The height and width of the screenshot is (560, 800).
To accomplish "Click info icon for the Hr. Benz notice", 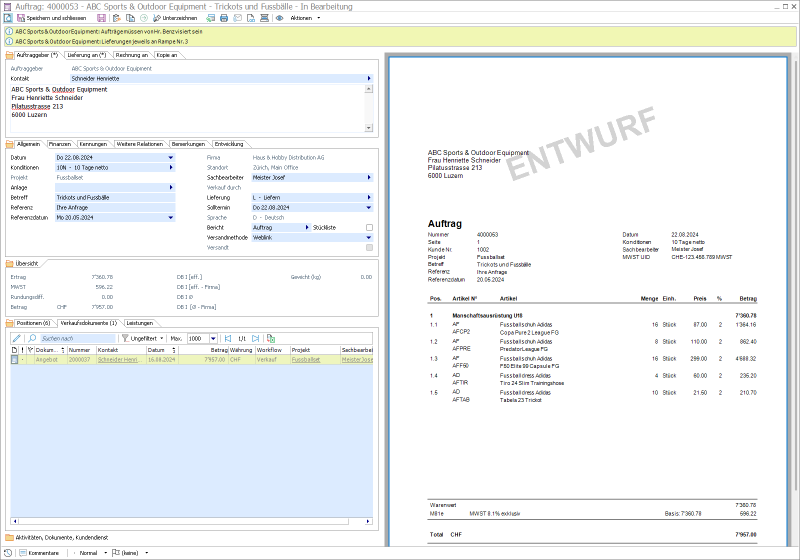I will tap(9, 31).
